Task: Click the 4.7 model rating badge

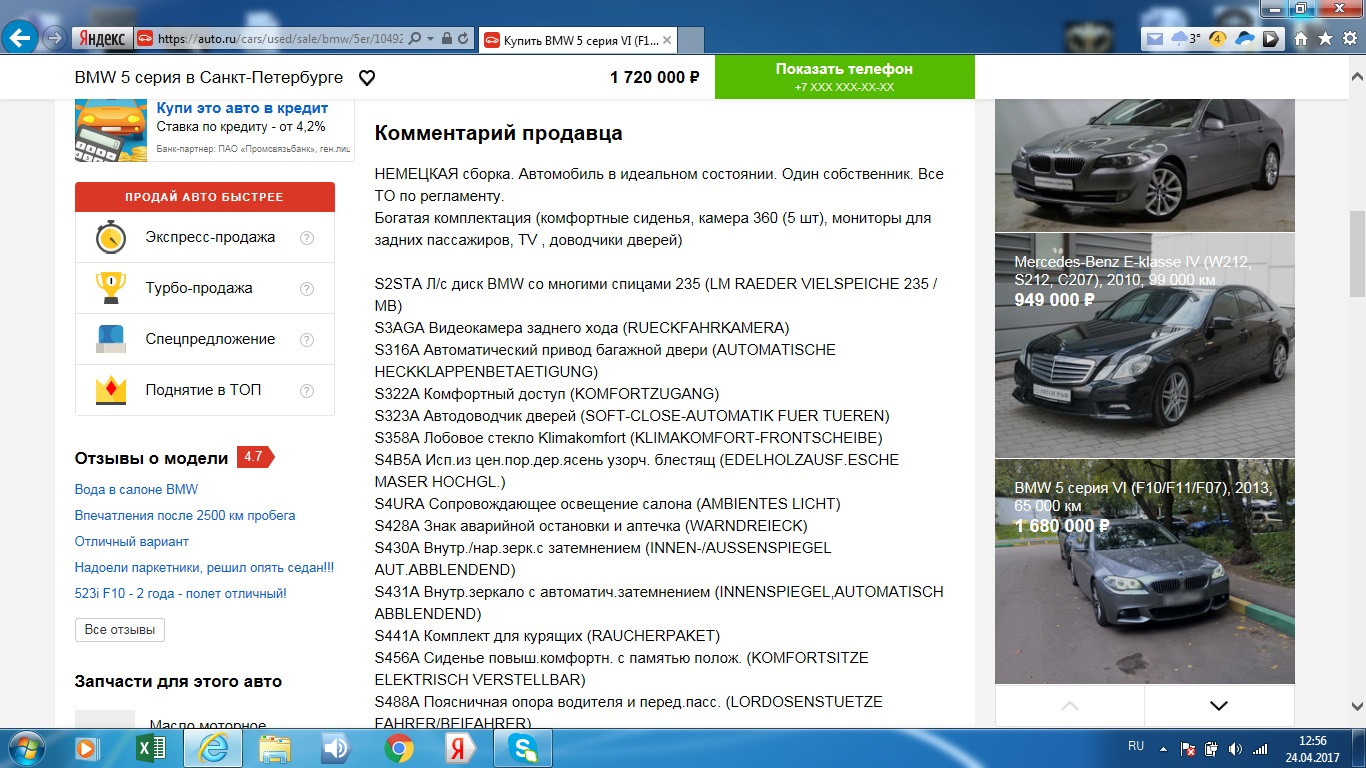Action: [255, 457]
